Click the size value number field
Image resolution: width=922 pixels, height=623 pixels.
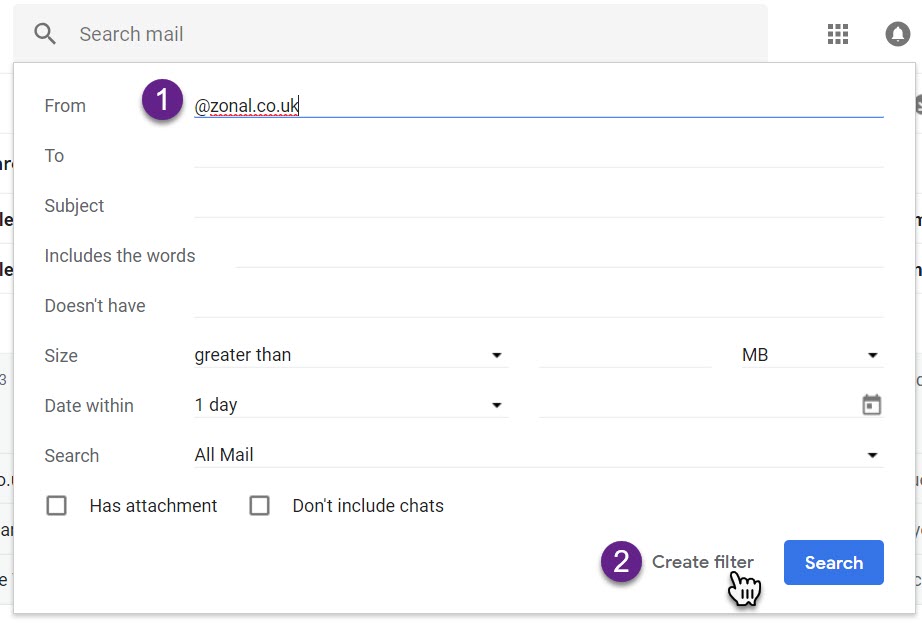tap(625, 355)
